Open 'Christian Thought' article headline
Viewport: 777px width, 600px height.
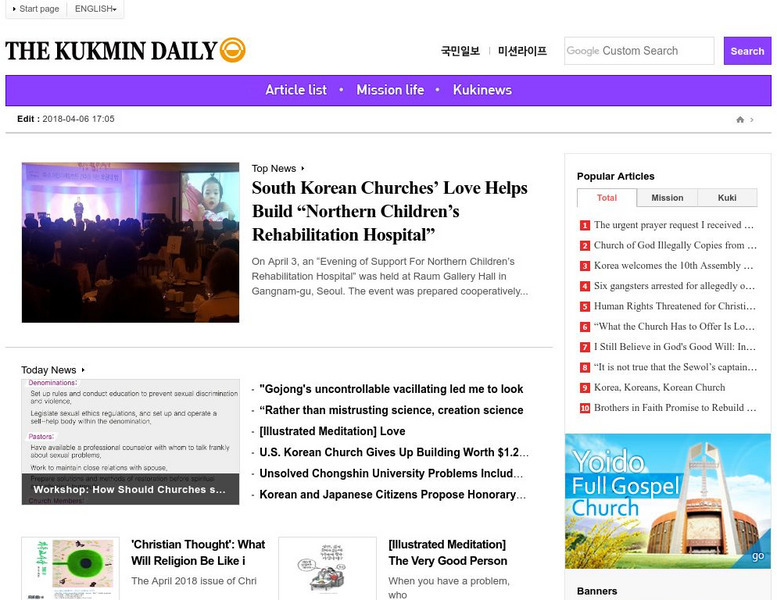coord(198,552)
